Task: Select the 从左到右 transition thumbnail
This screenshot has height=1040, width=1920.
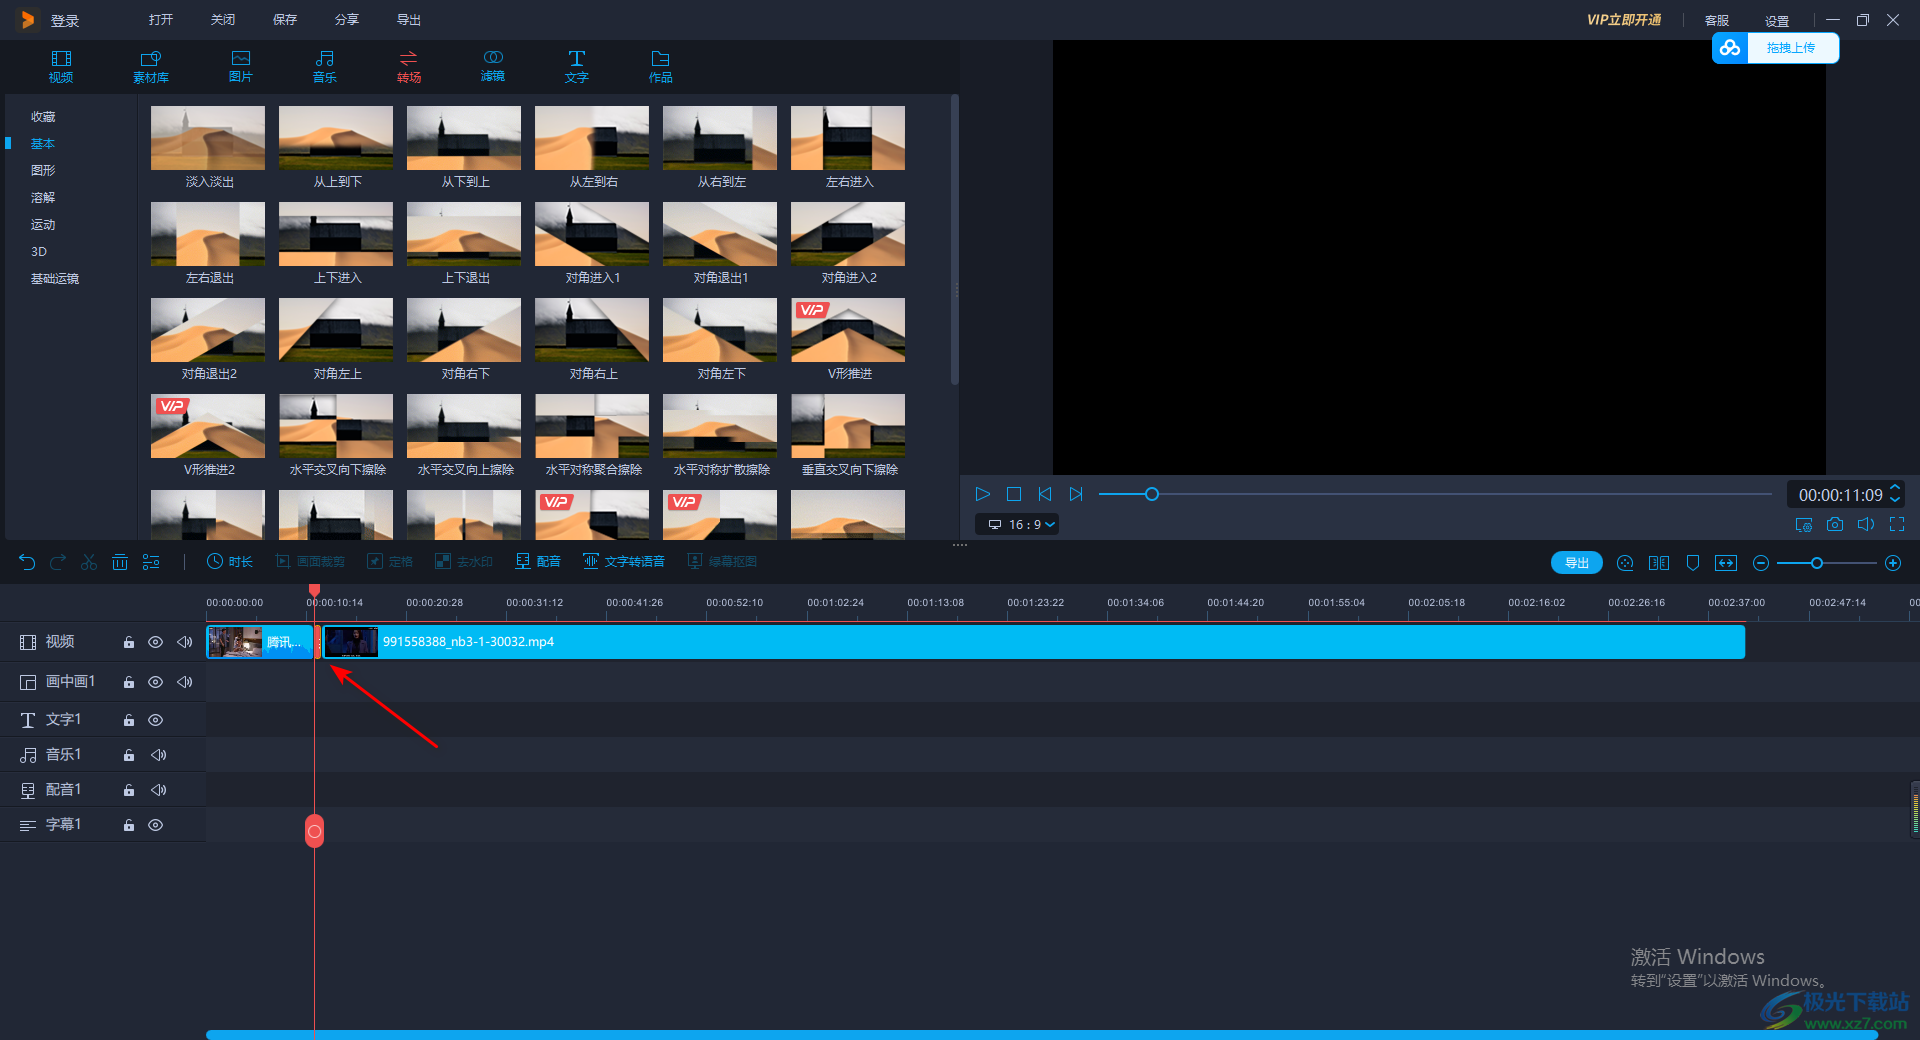Action: 592,138
